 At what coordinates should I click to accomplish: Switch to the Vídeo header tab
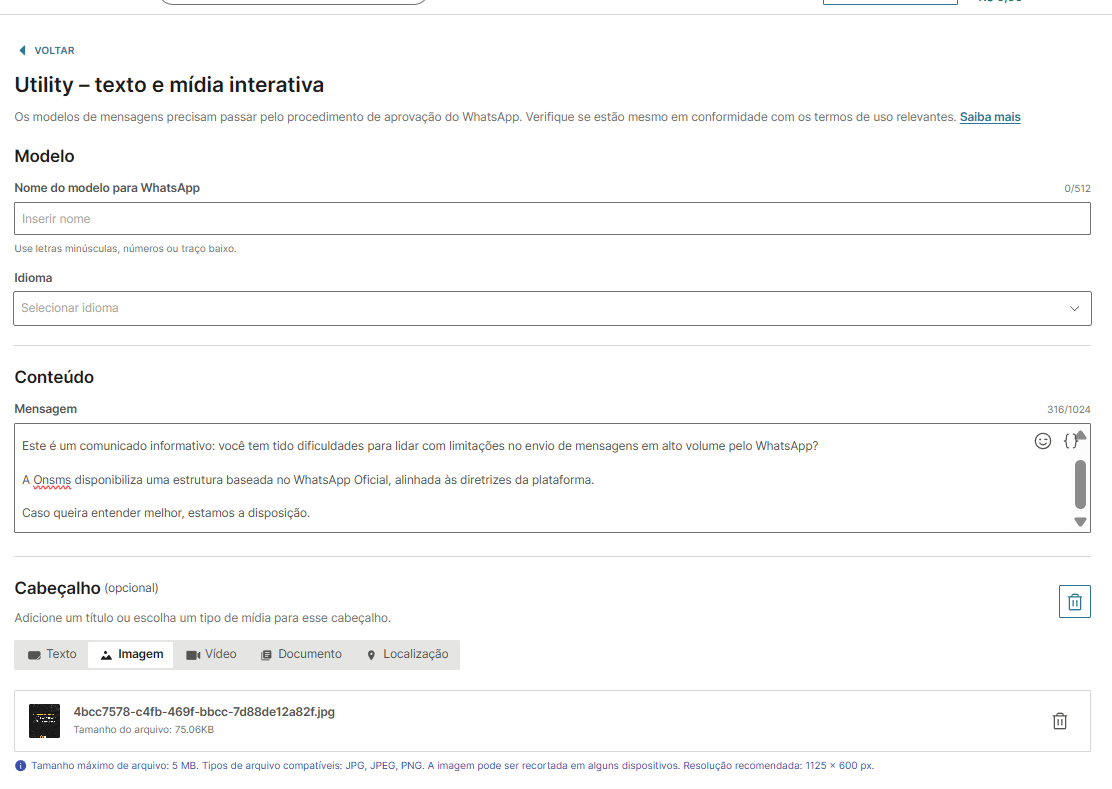[211, 655]
